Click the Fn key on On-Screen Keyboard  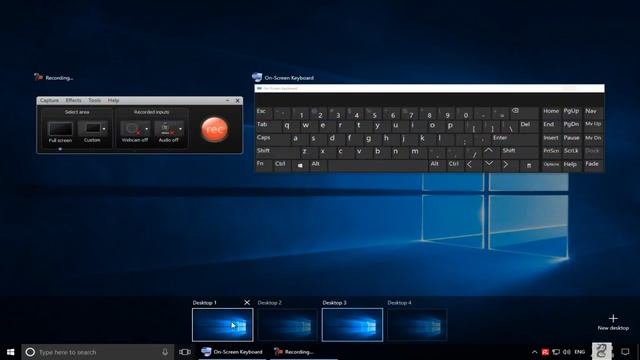coord(264,165)
